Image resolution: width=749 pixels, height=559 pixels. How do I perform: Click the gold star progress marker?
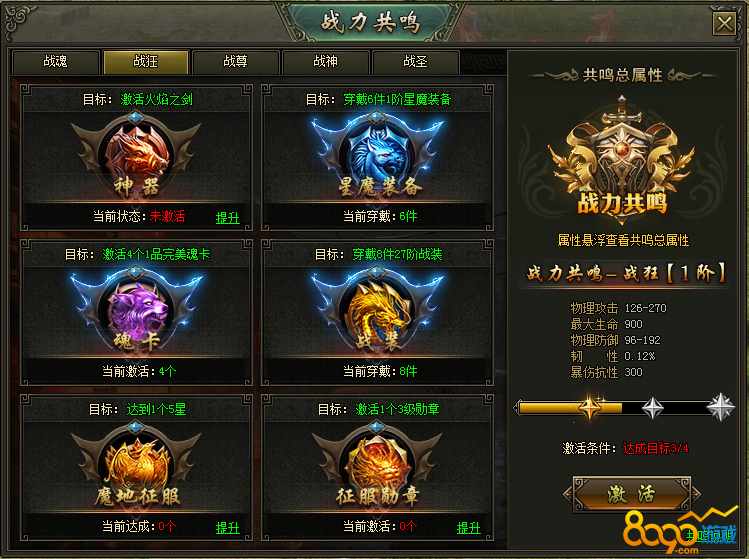(x=589, y=408)
